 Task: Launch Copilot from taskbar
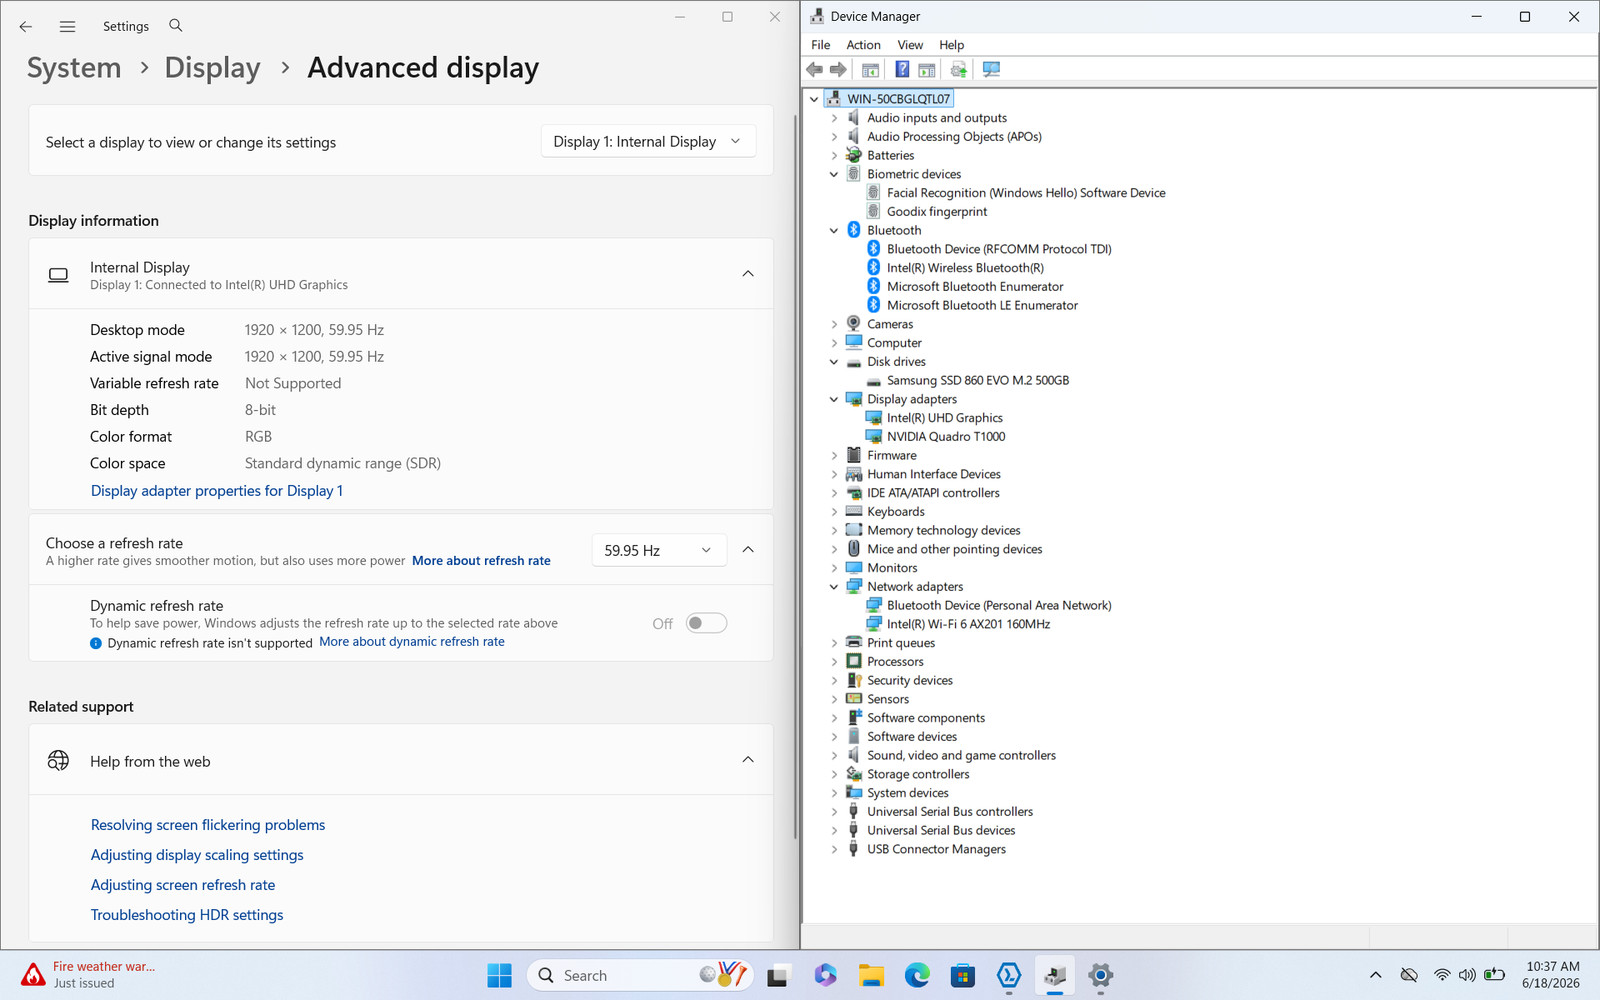coord(825,975)
